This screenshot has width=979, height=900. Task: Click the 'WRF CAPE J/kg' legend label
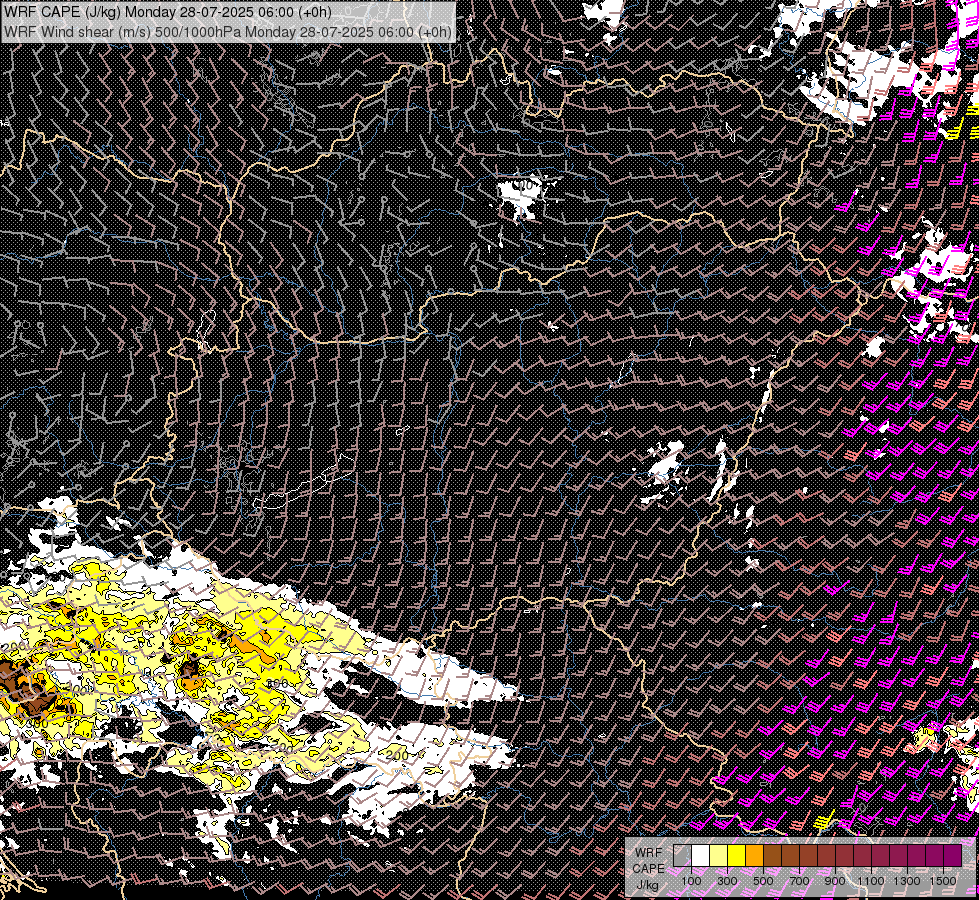coord(649,869)
